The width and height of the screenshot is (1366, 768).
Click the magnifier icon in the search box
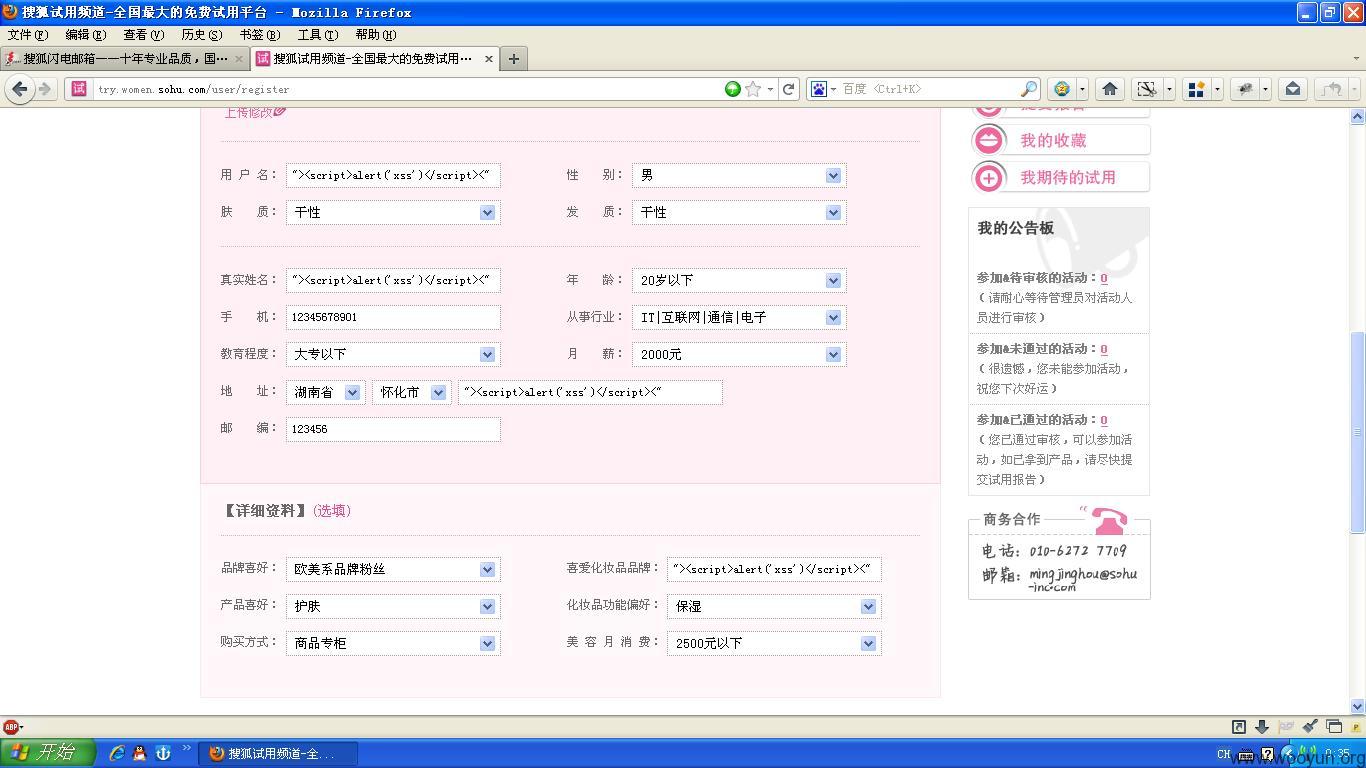[x=1028, y=89]
